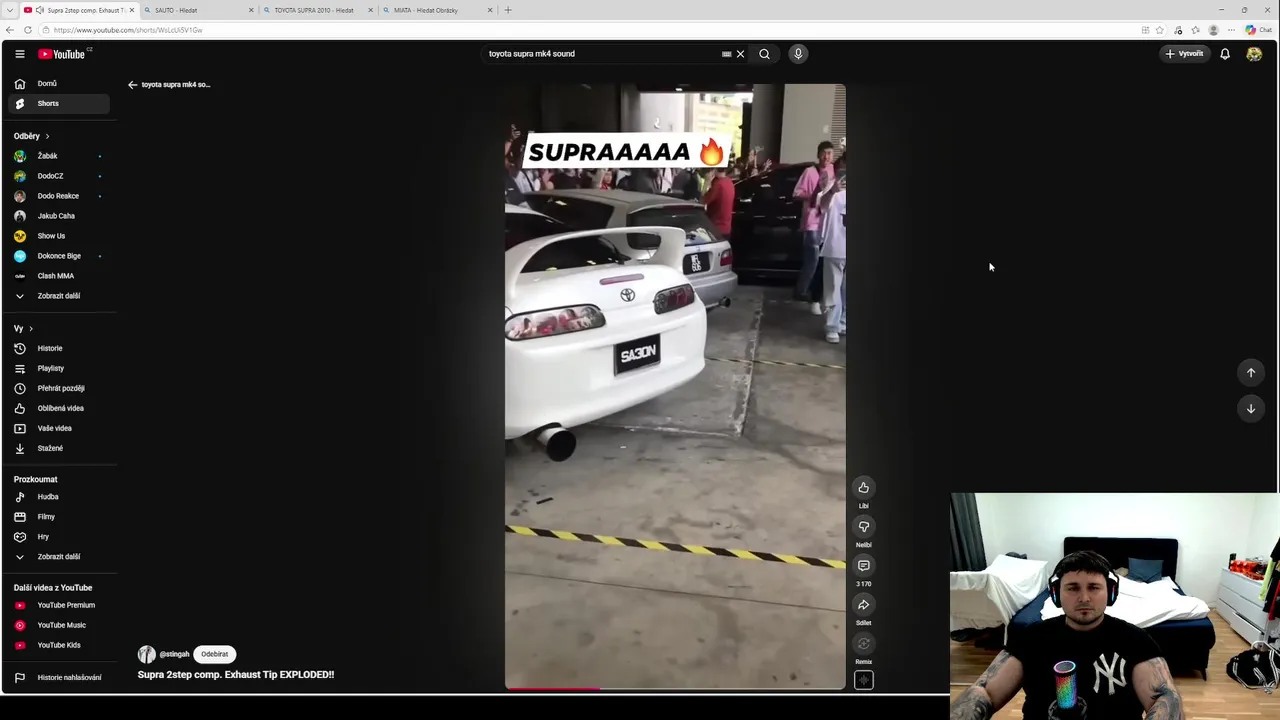Image resolution: width=1280 pixels, height=720 pixels.
Task: Open the on-screen keyboard in search box
Action: pyautogui.click(x=727, y=54)
